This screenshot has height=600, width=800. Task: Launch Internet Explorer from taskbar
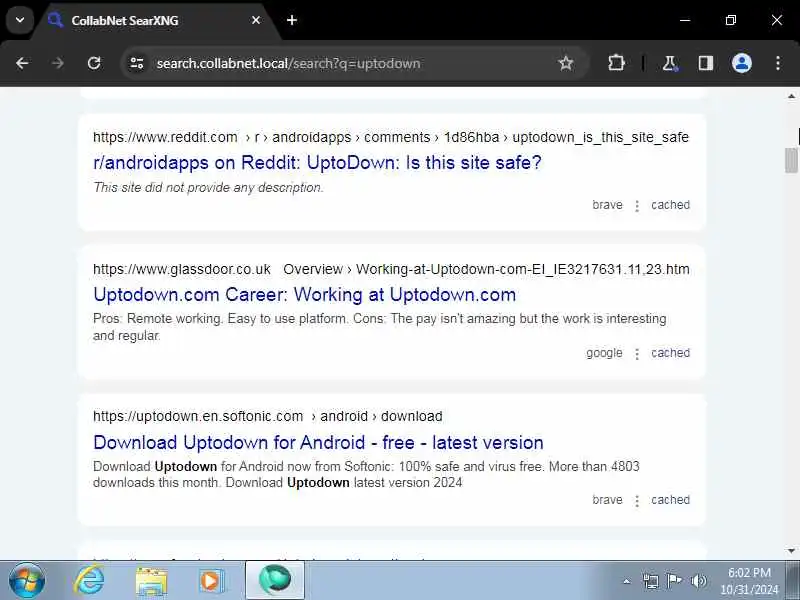pos(89,581)
